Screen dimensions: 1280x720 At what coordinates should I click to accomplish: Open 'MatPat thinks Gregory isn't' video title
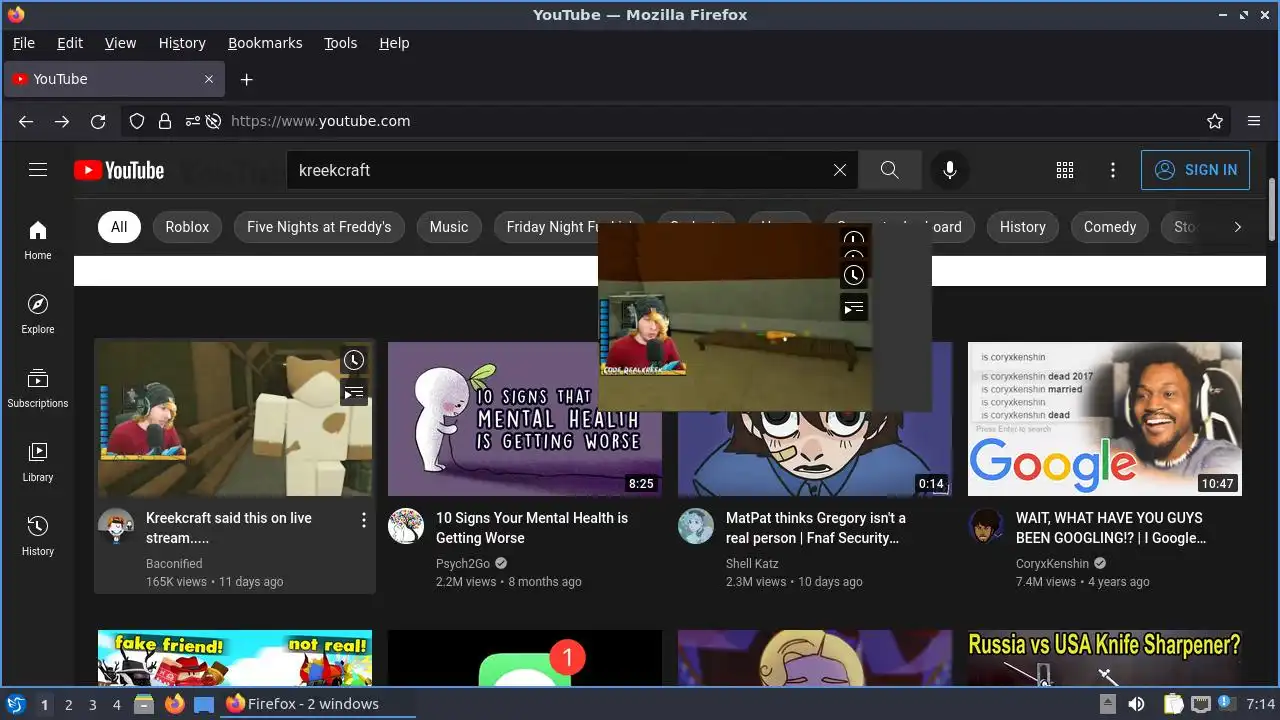pos(816,528)
